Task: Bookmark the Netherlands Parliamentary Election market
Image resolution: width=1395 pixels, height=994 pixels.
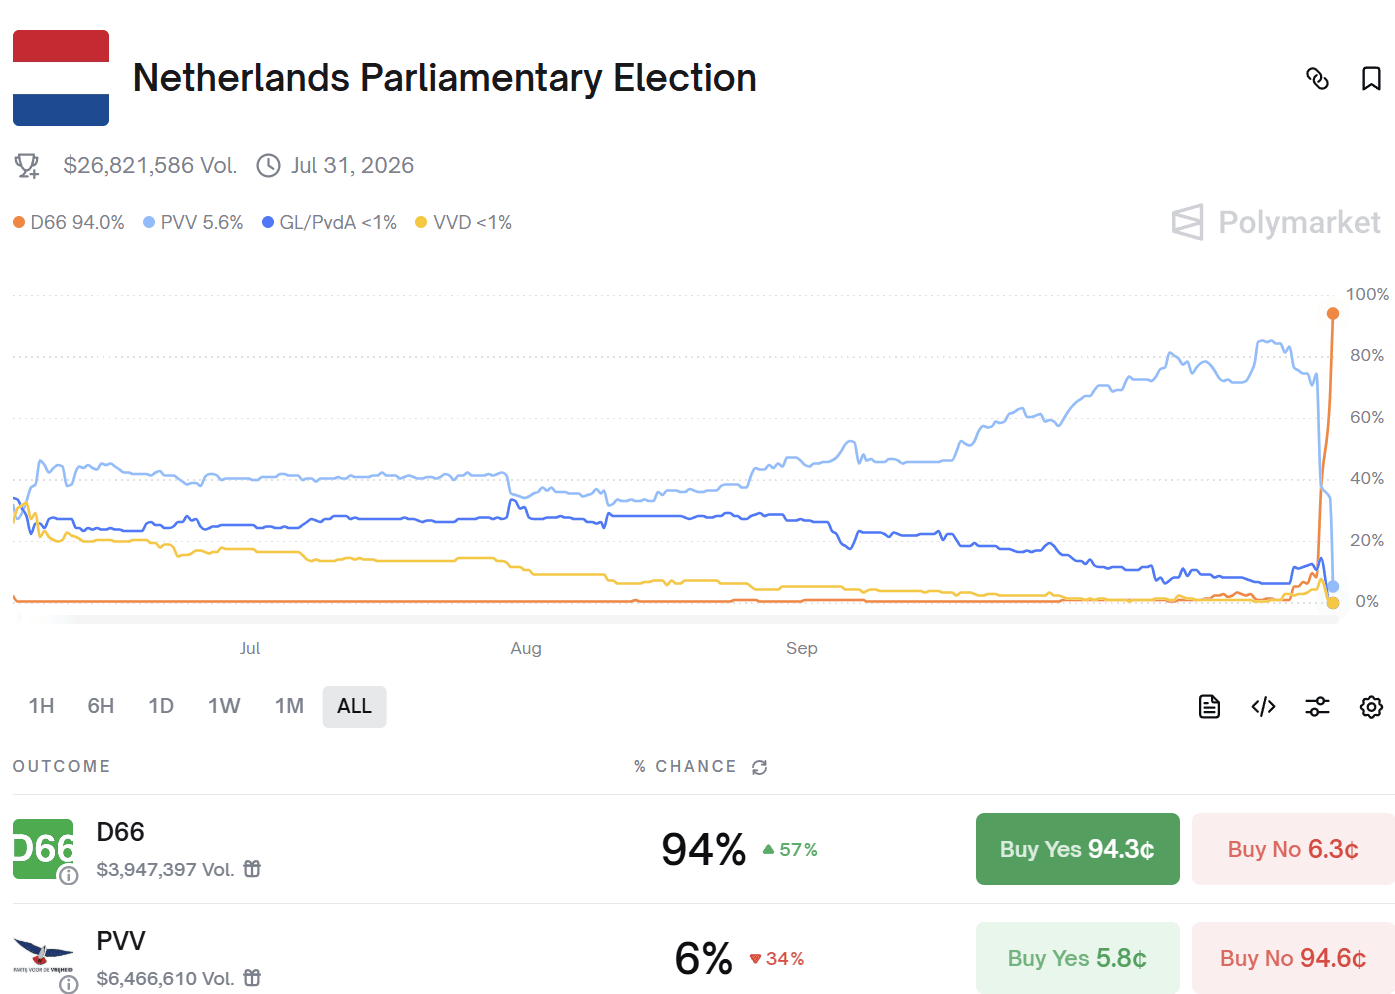Action: (x=1370, y=78)
